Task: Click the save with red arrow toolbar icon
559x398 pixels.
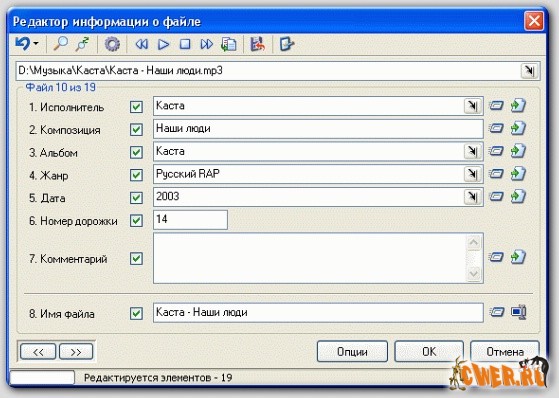Action: click(257, 44)
